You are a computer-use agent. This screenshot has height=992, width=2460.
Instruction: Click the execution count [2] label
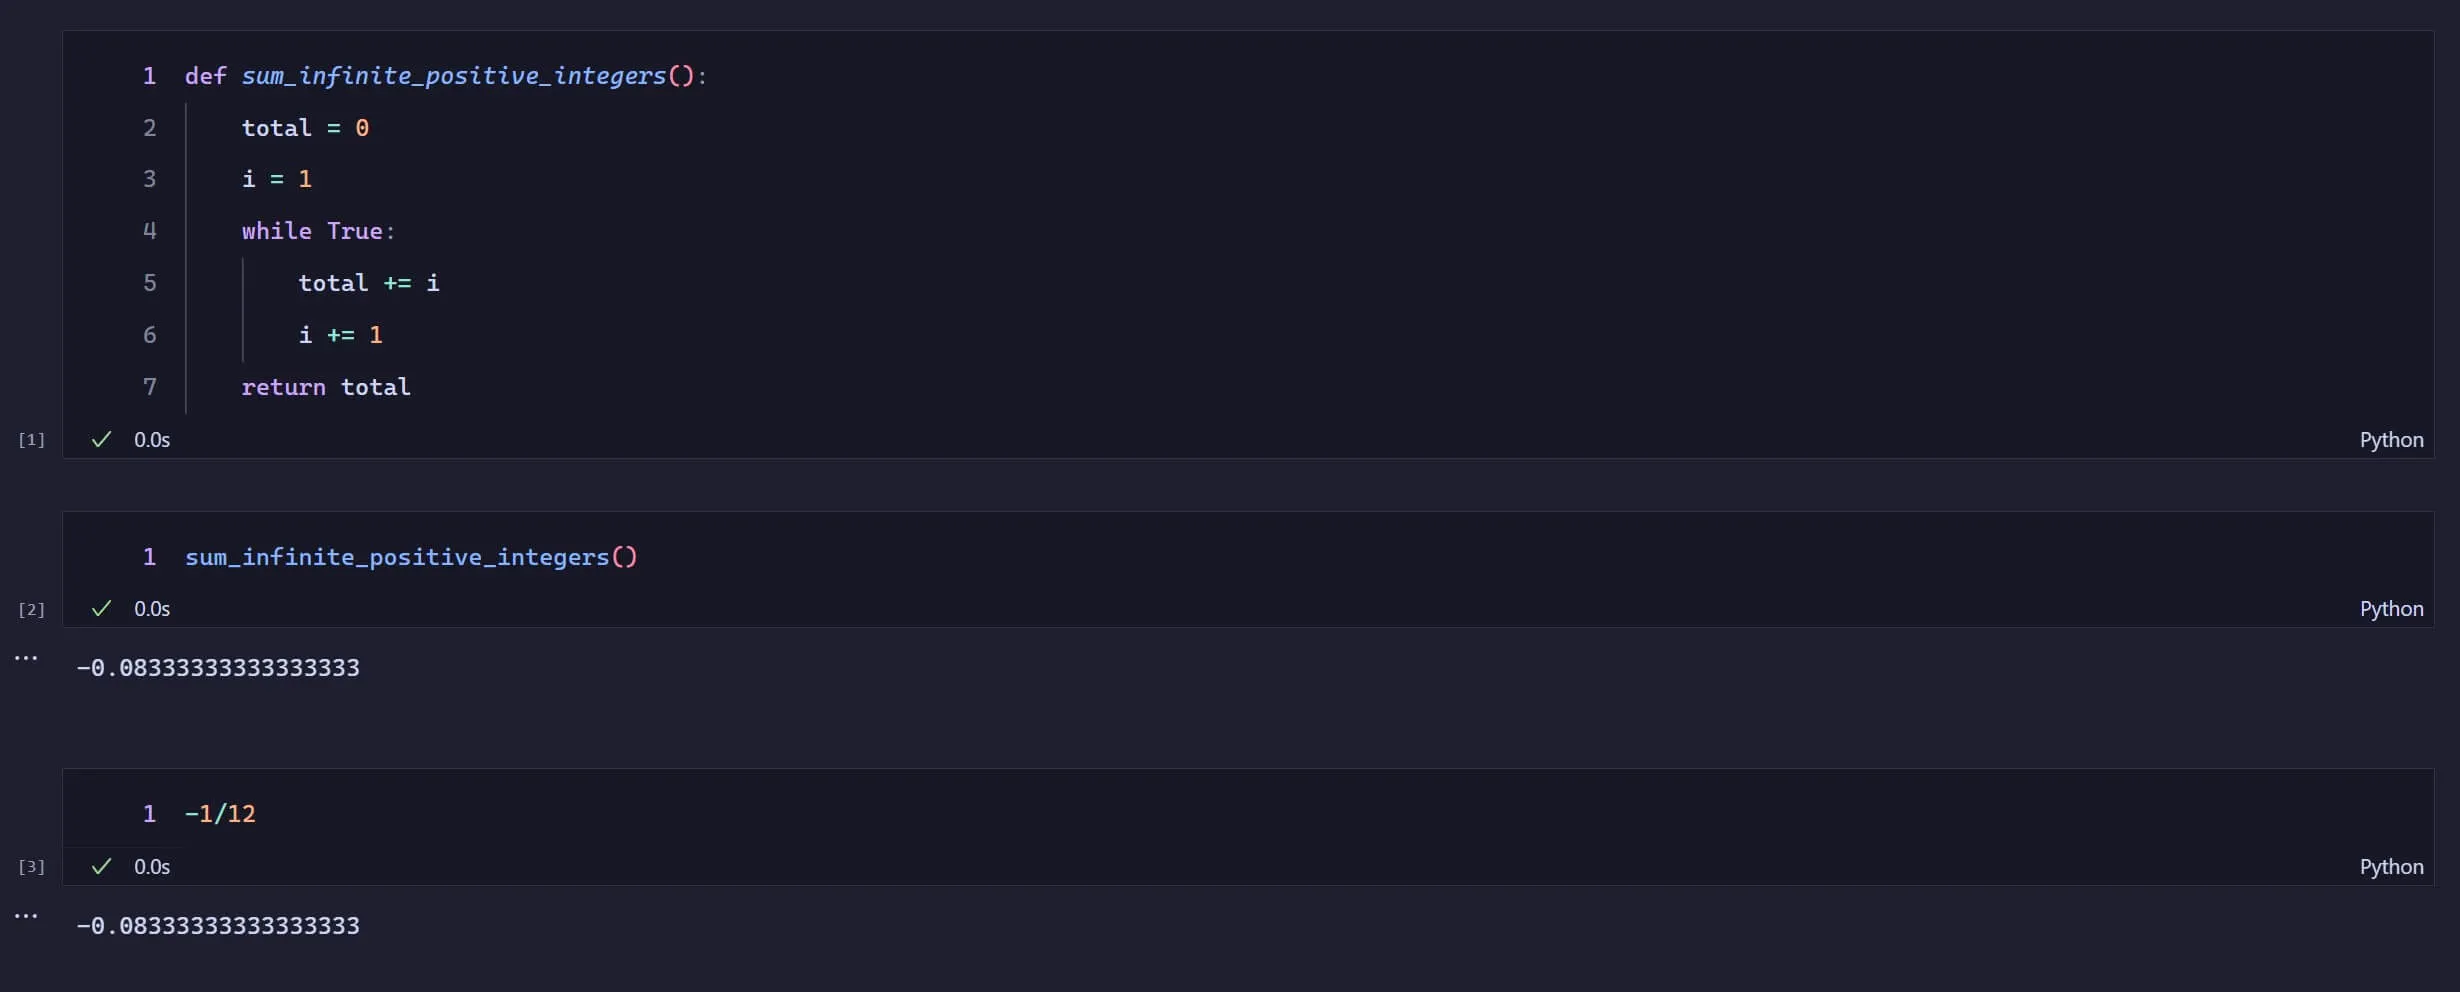32,610
